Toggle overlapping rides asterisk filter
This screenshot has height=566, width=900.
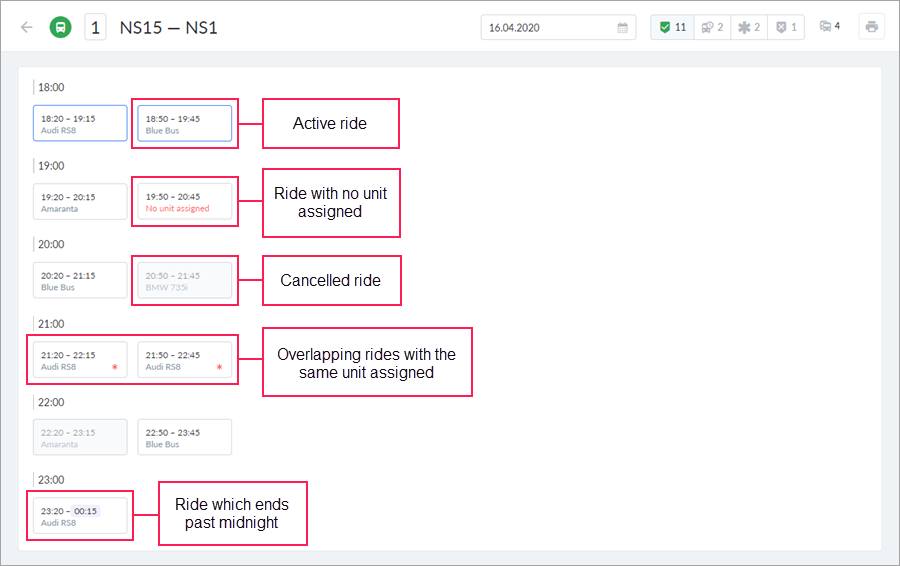click(750, 27)
